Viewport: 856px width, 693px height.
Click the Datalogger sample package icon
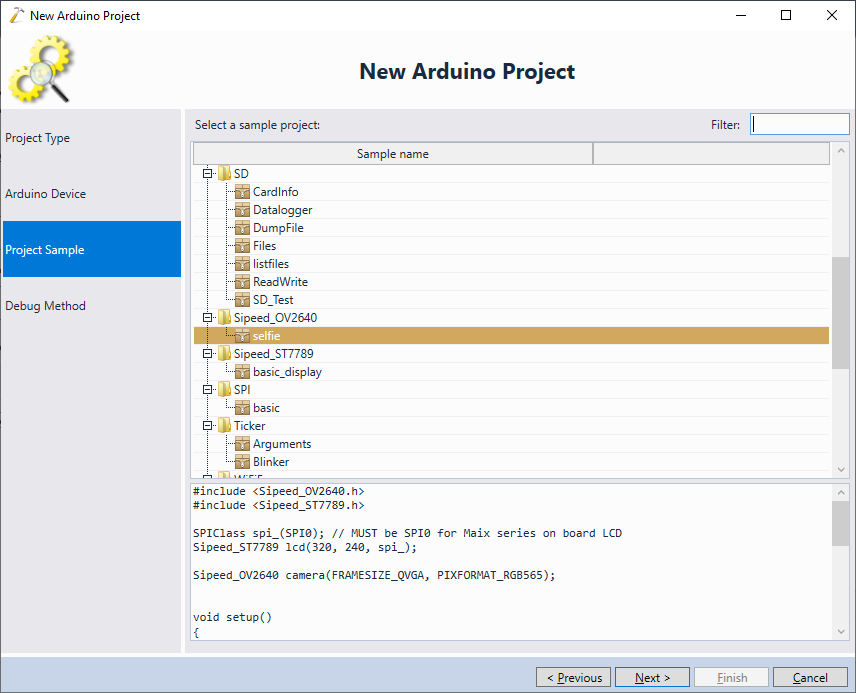click(x=242, y=210)
